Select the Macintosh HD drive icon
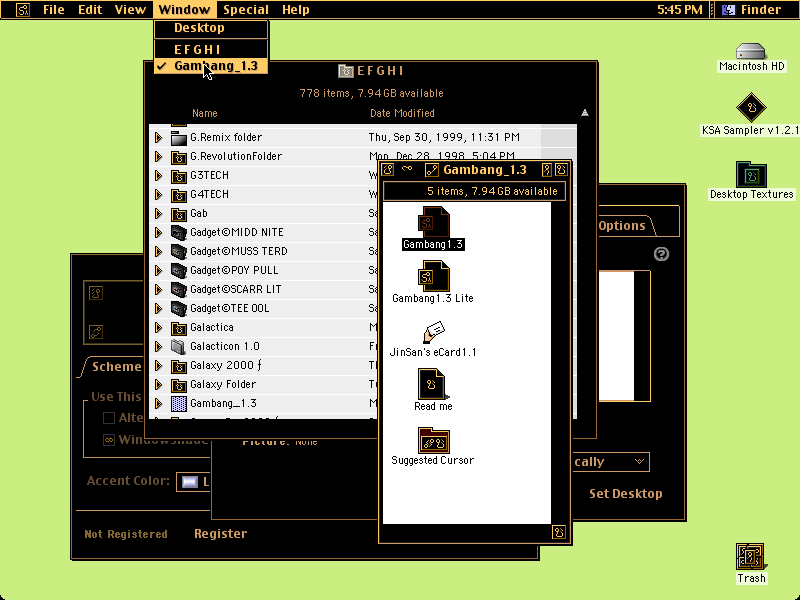This screenshot has height=600, width=800. coord(751,51)
